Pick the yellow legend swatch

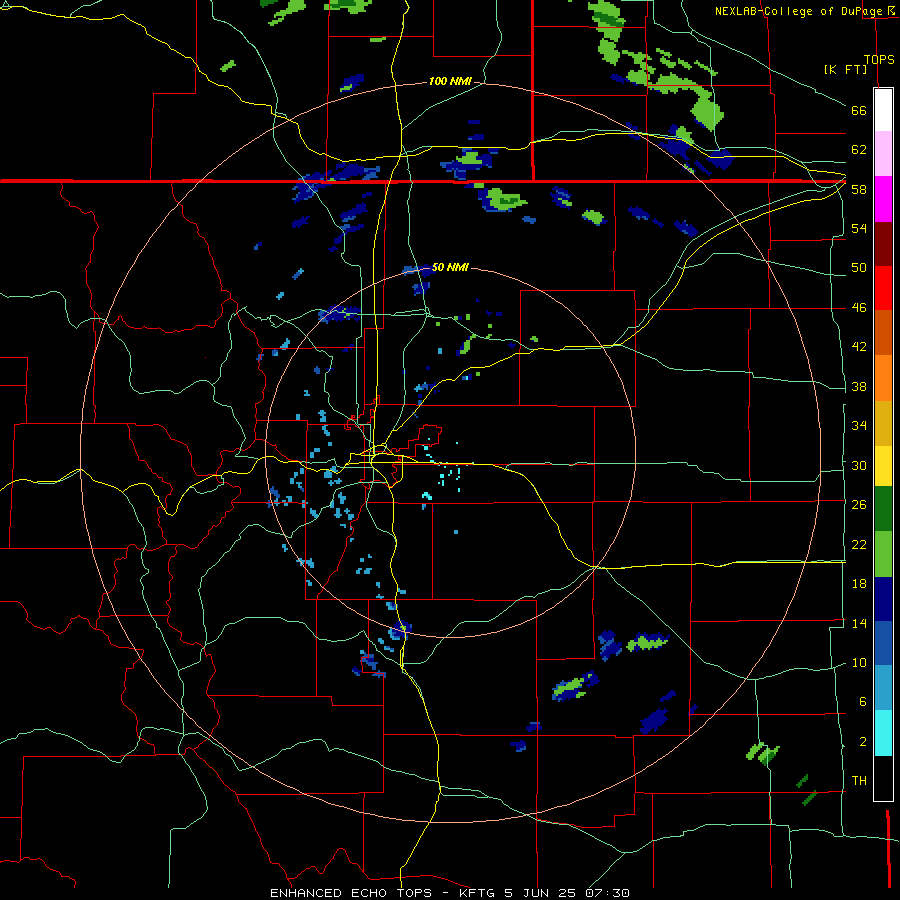[883, 466]
